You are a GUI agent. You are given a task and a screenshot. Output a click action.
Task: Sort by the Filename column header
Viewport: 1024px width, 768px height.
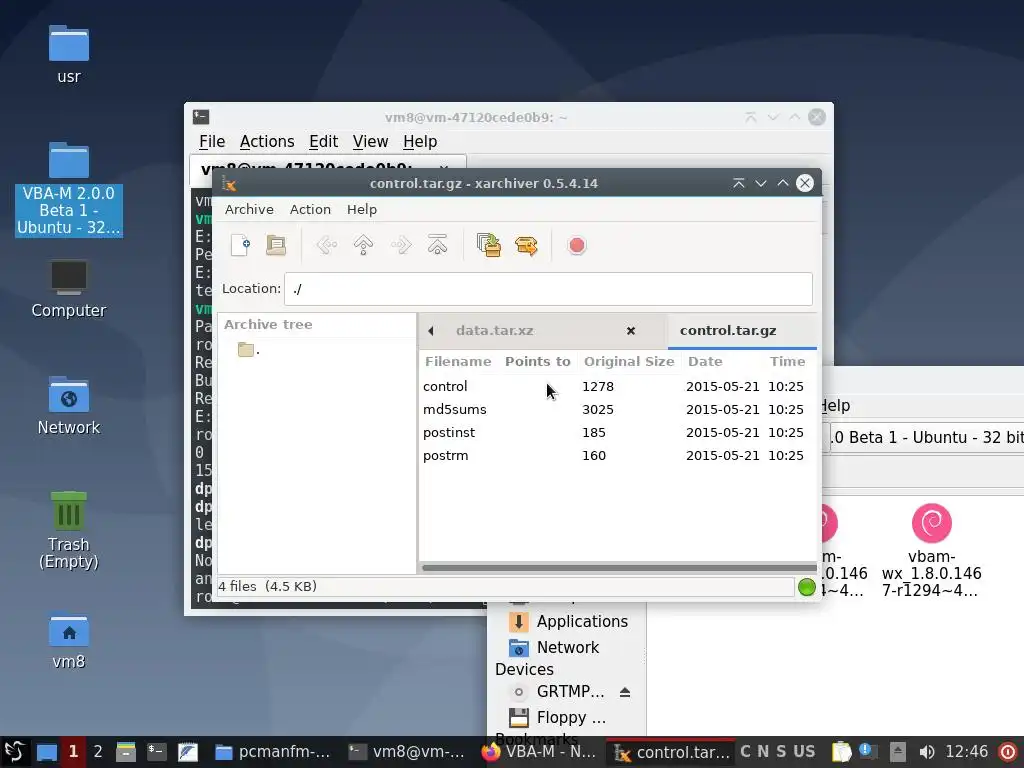[x=458, y=361]
